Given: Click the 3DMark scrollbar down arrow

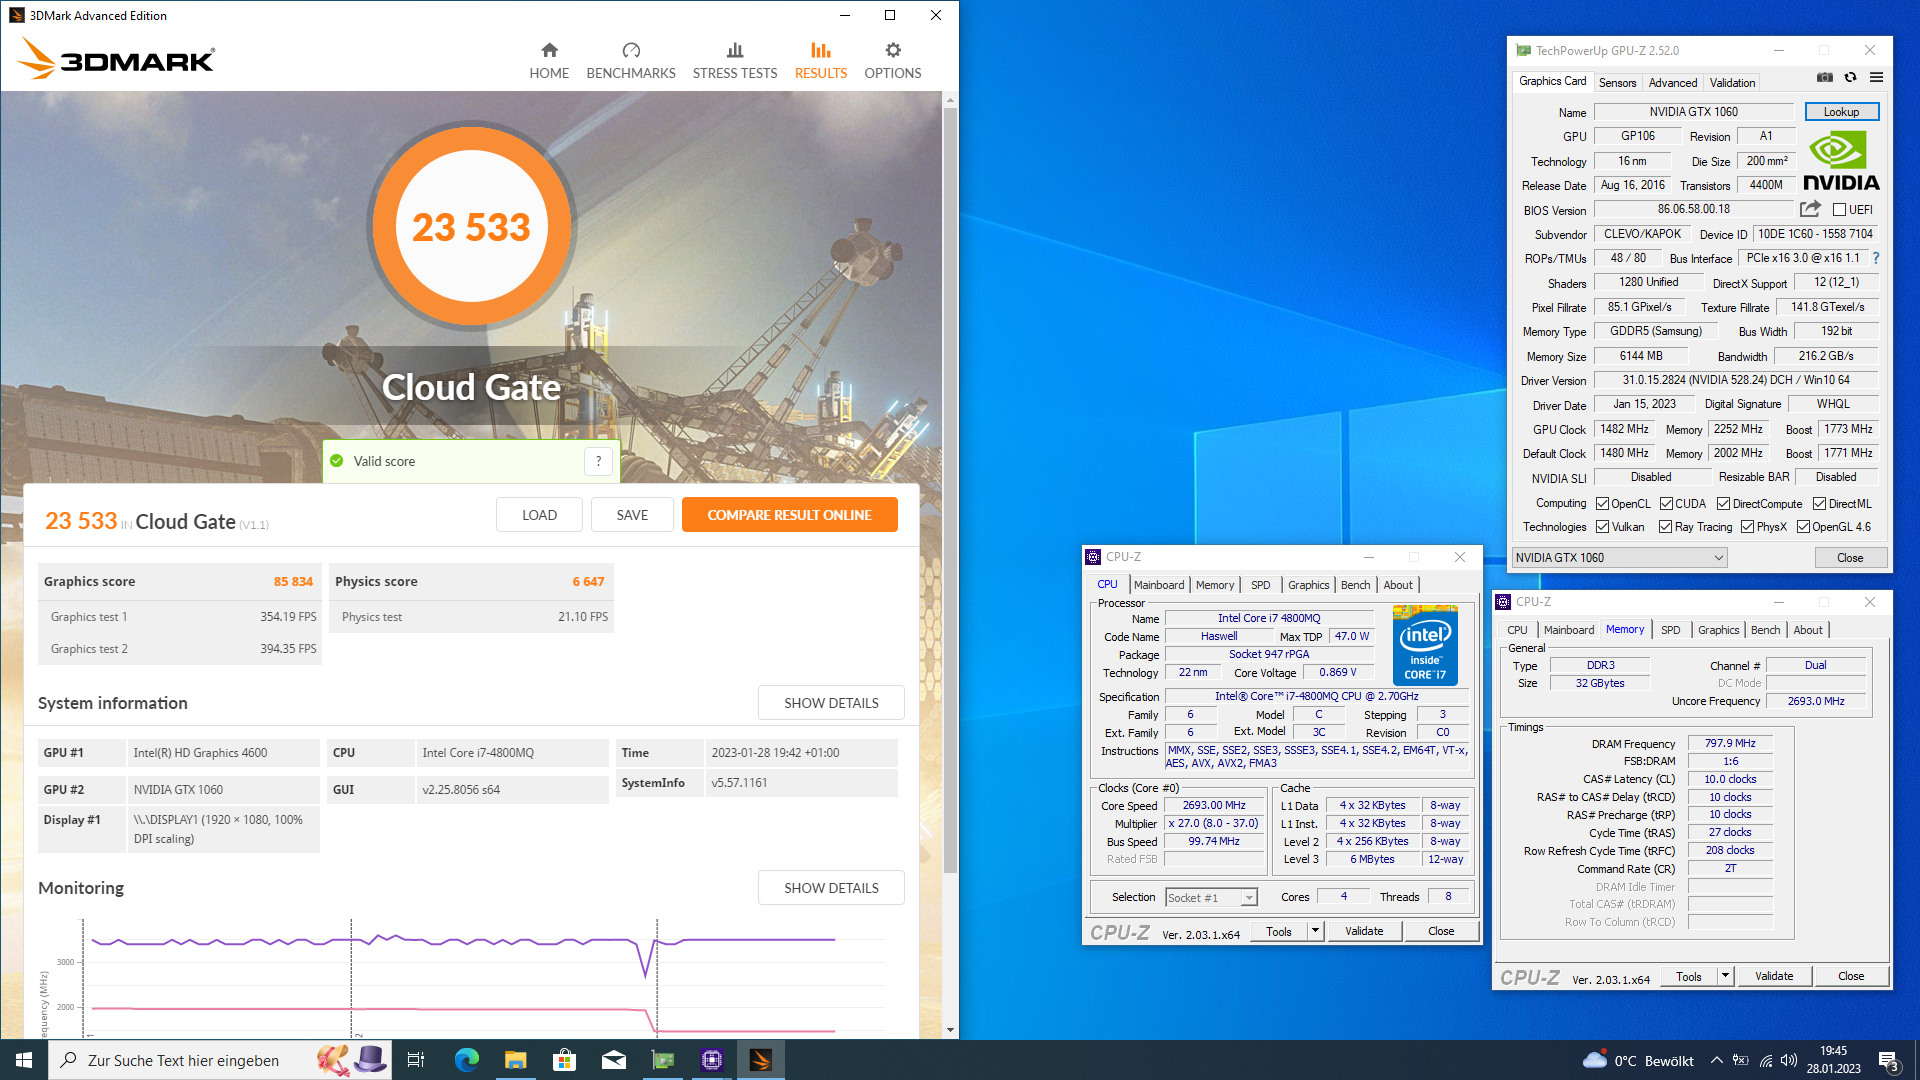Looking at the screenshot, I should [950, 1030].
